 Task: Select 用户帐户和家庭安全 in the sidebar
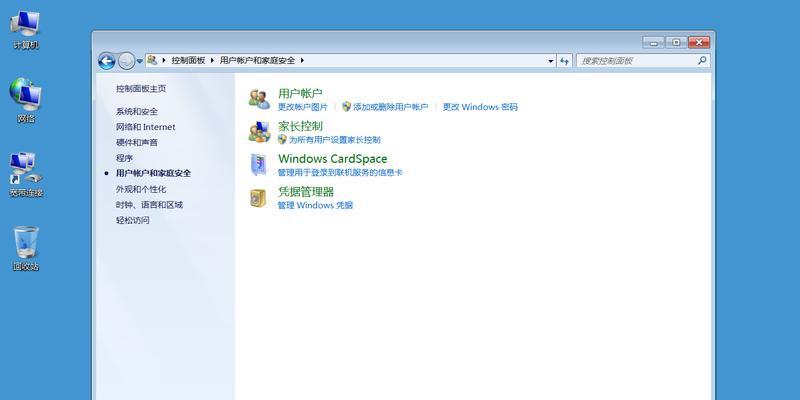pos(154,173)
